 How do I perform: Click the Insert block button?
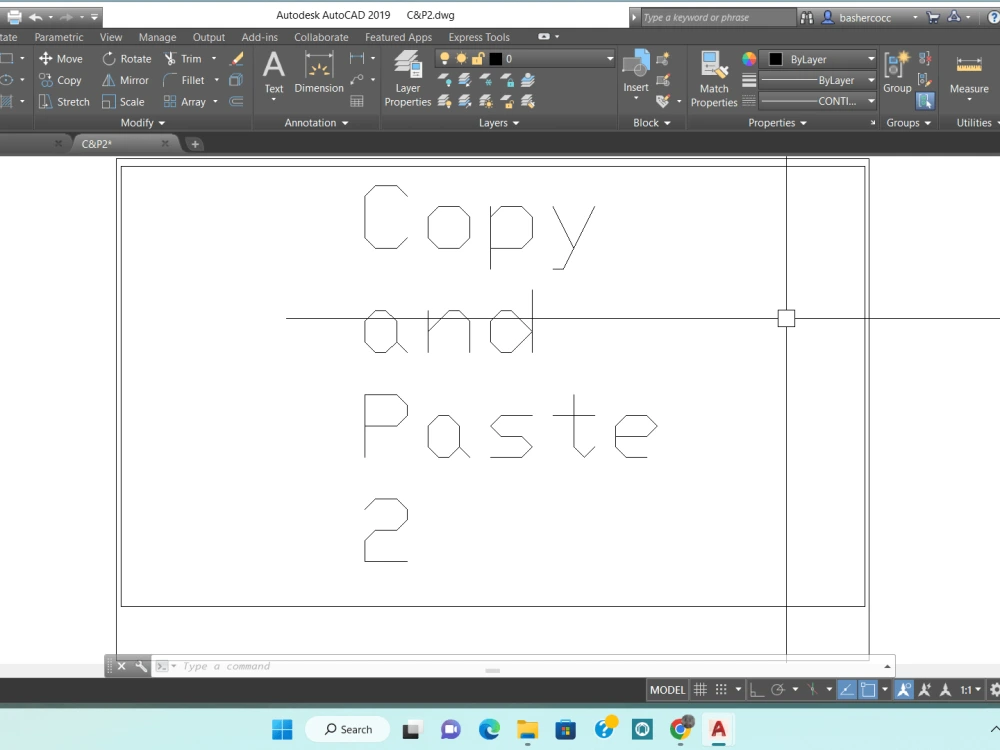[636, 71]
